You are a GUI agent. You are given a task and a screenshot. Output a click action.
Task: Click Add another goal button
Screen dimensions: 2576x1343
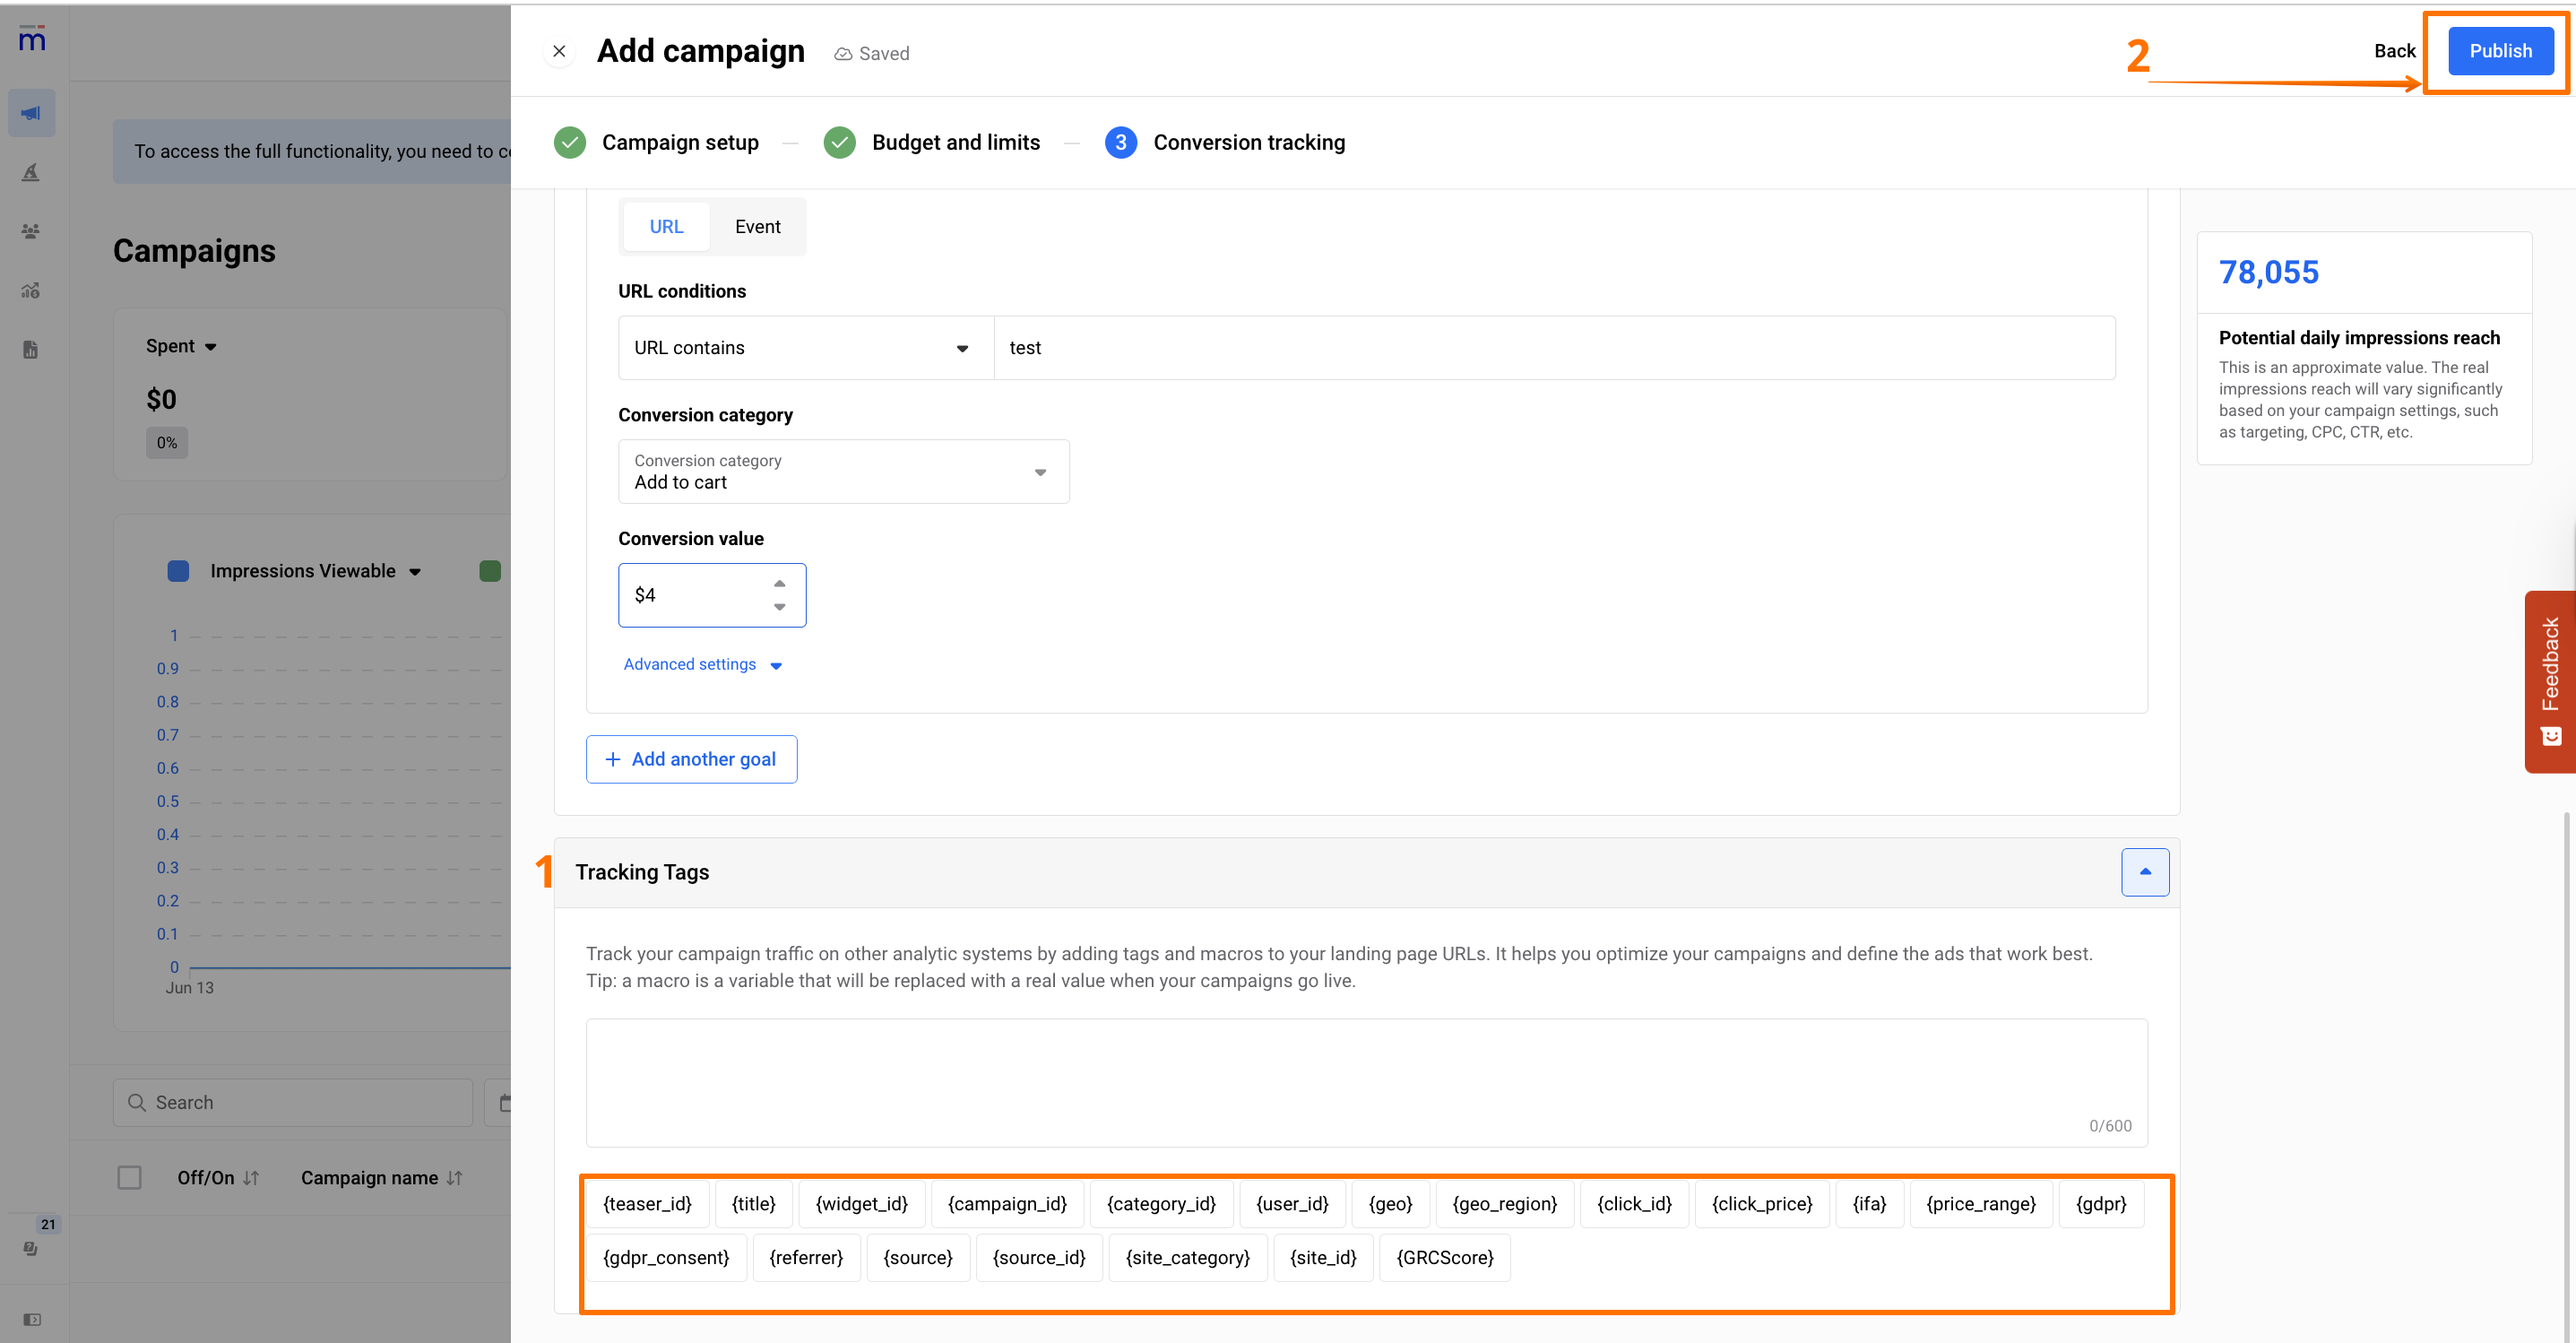click(x=691, y=760)
